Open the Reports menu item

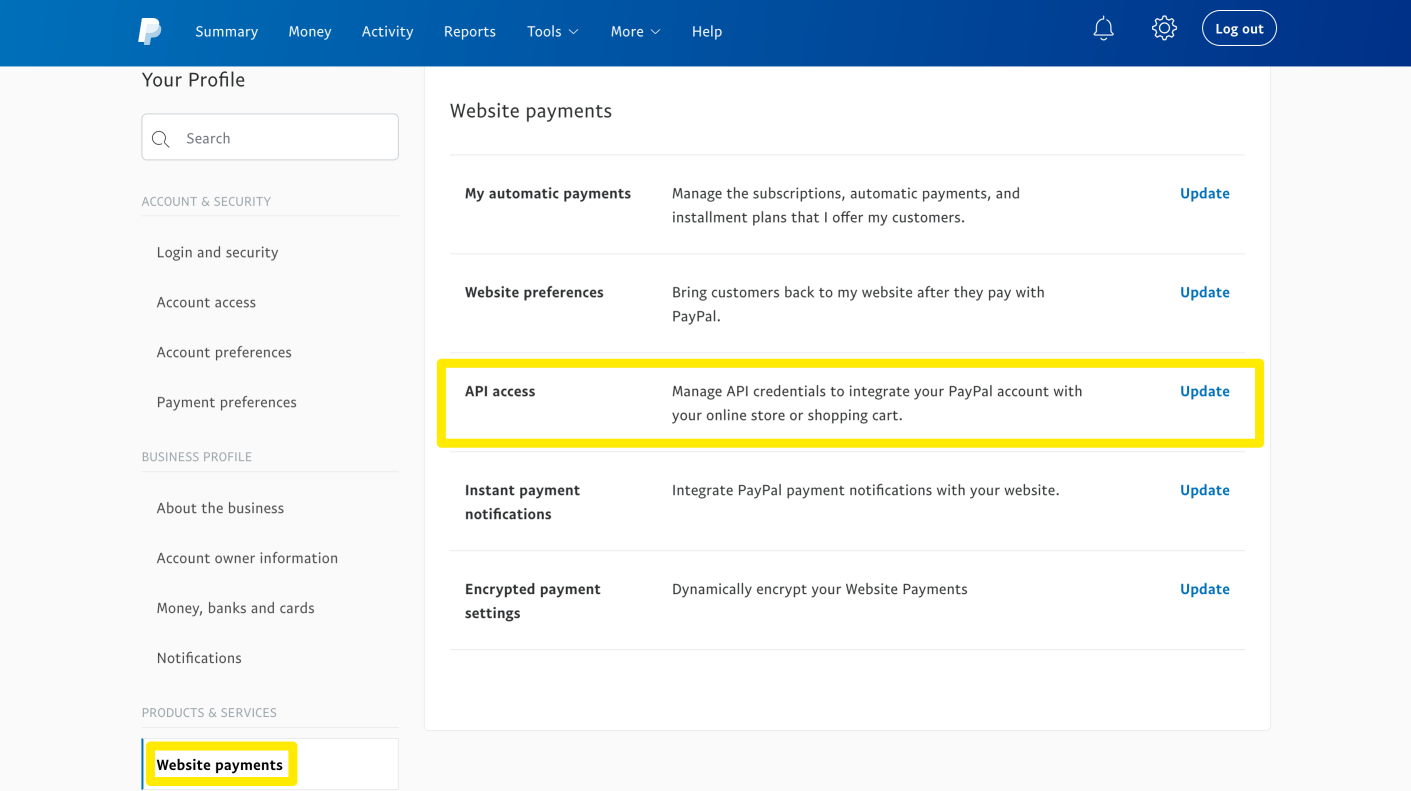(x=470, y=31)
